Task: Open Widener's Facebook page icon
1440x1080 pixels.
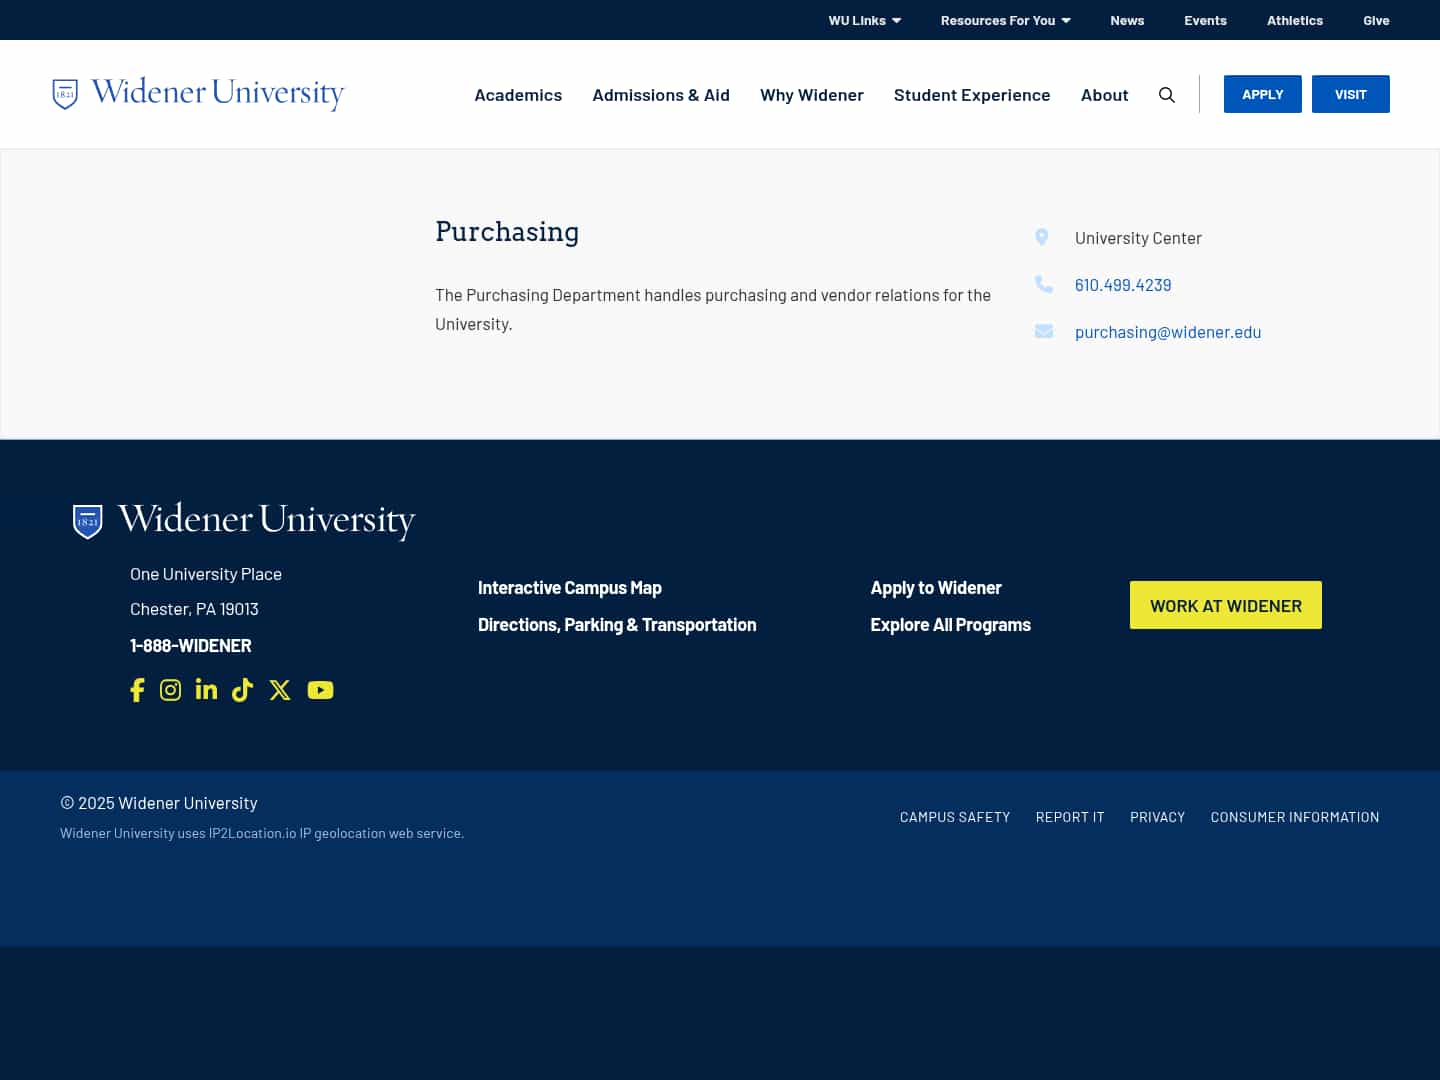Action: [x=138, y=690]
